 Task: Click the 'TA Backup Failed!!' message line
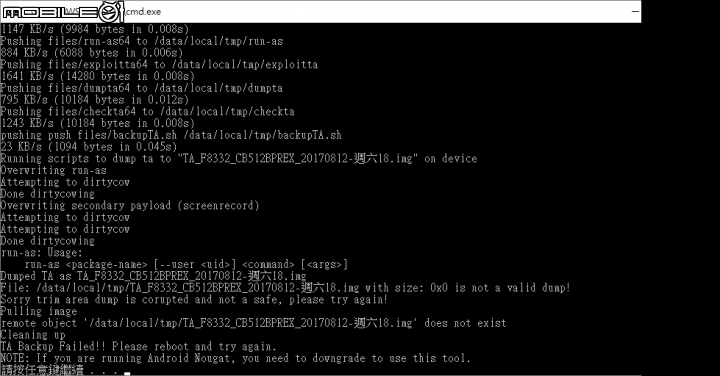coord(138,347)
